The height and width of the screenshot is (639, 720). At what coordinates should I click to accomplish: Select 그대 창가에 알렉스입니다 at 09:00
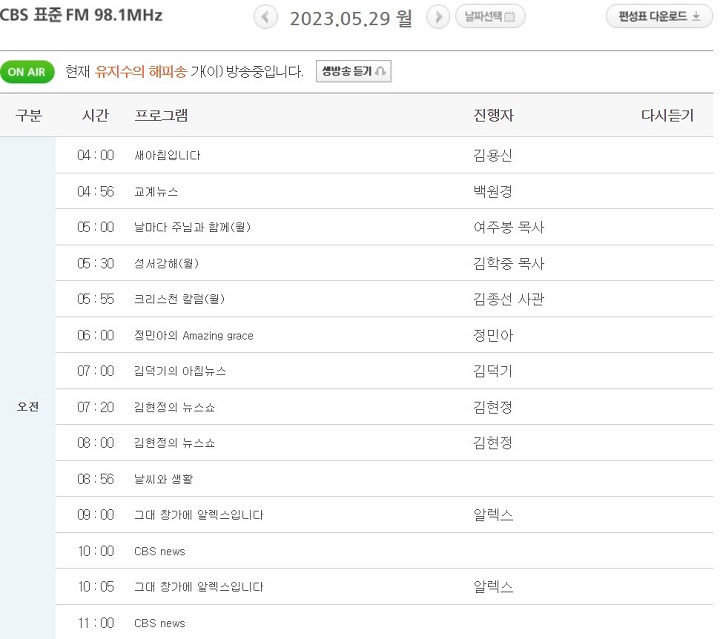pos(198,515)
